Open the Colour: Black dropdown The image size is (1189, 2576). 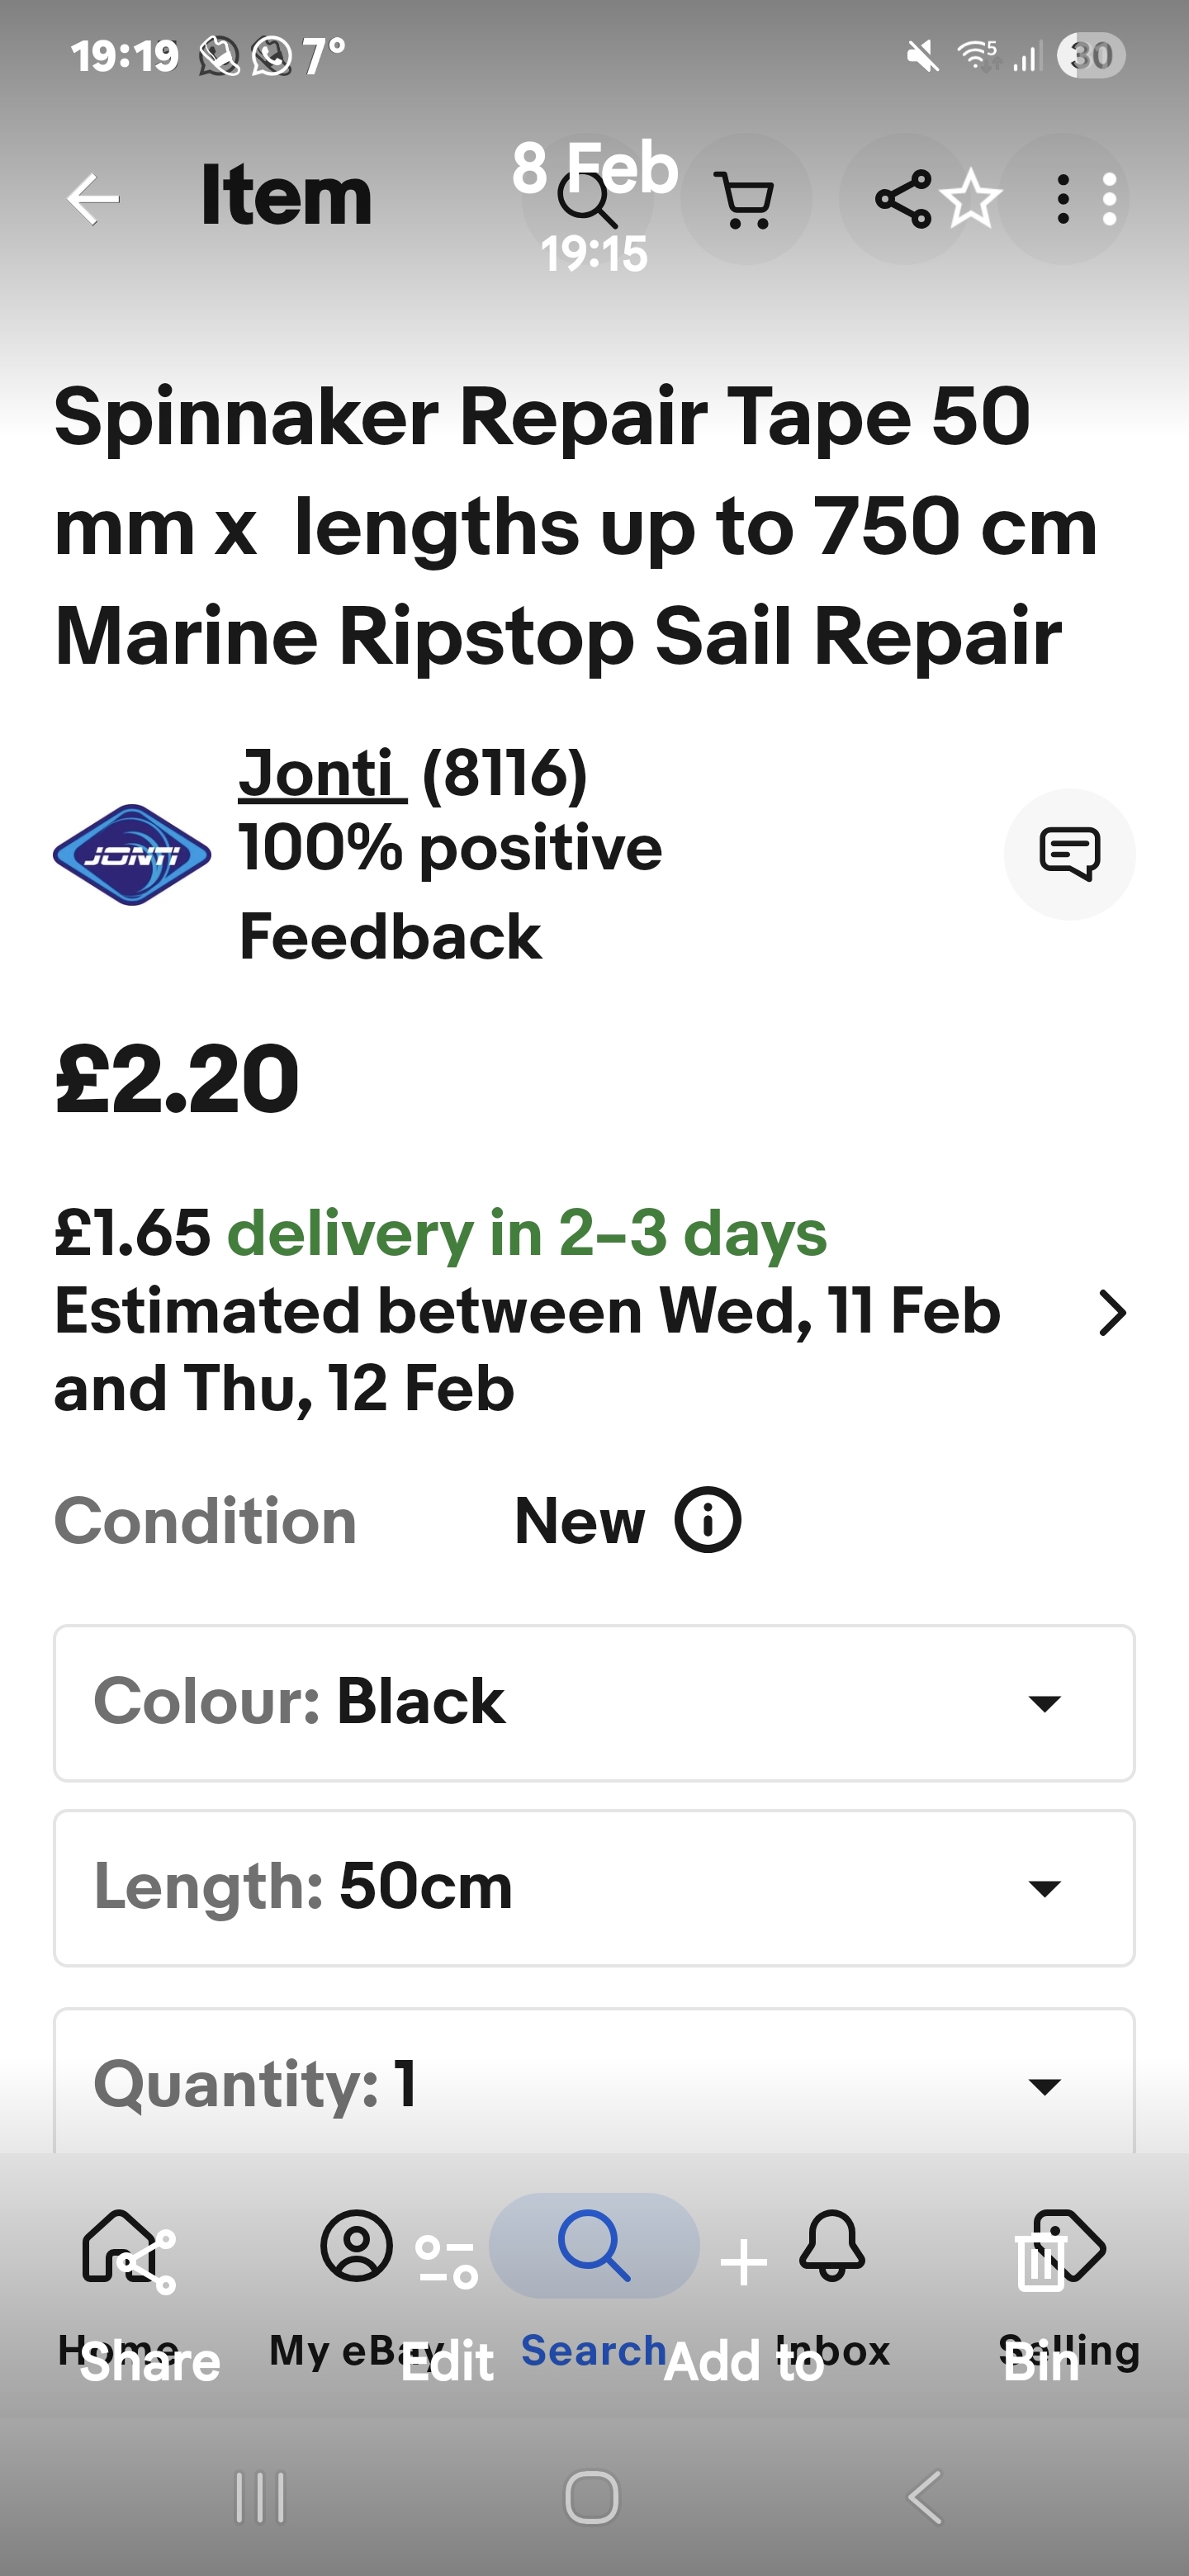594,1703
